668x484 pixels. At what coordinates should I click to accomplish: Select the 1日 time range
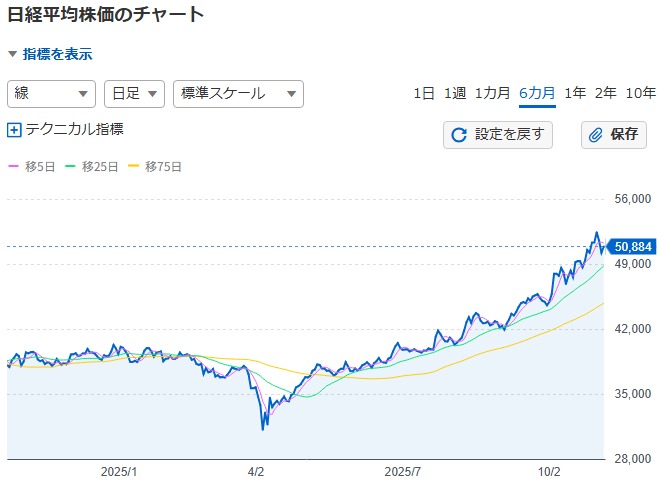[424, 93]
